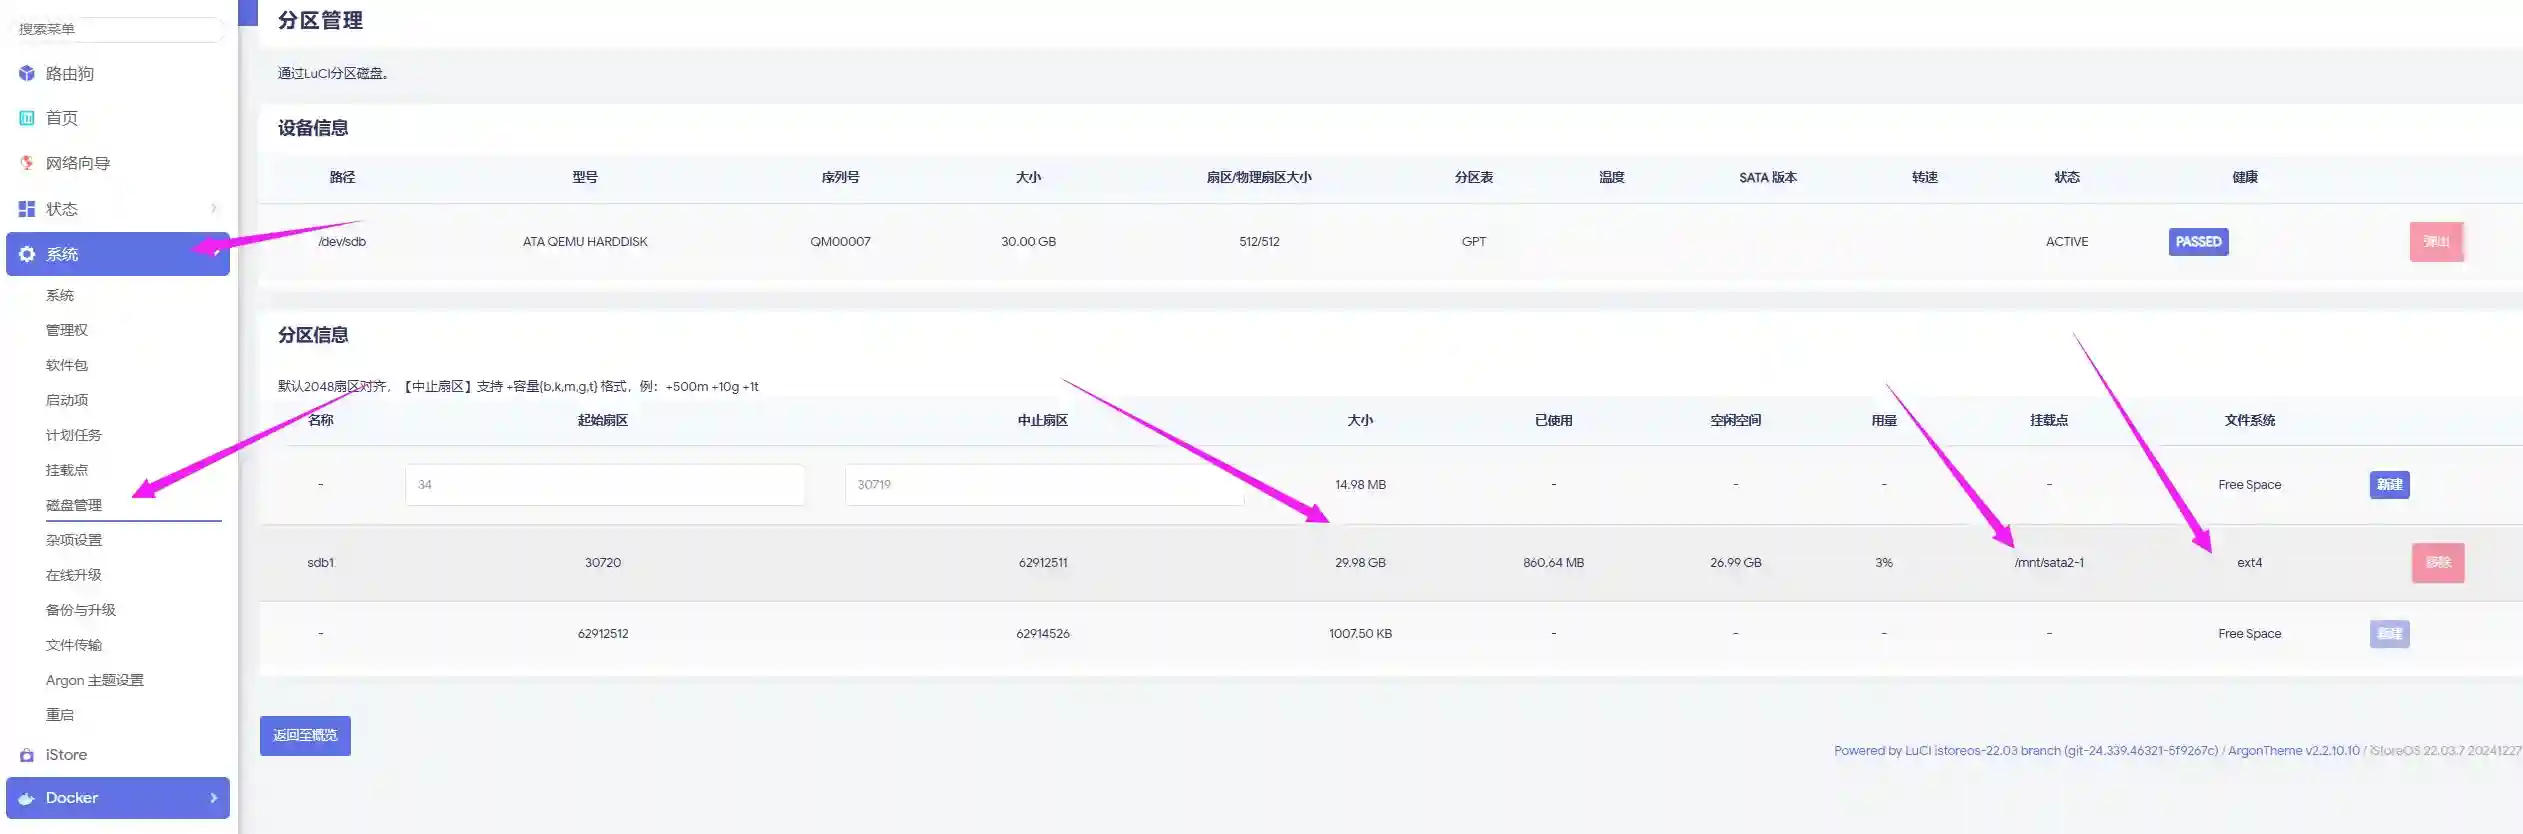Screen dimensions: 2523x834
Task: Click the start sector field showing 34
Action: point(605,485)
